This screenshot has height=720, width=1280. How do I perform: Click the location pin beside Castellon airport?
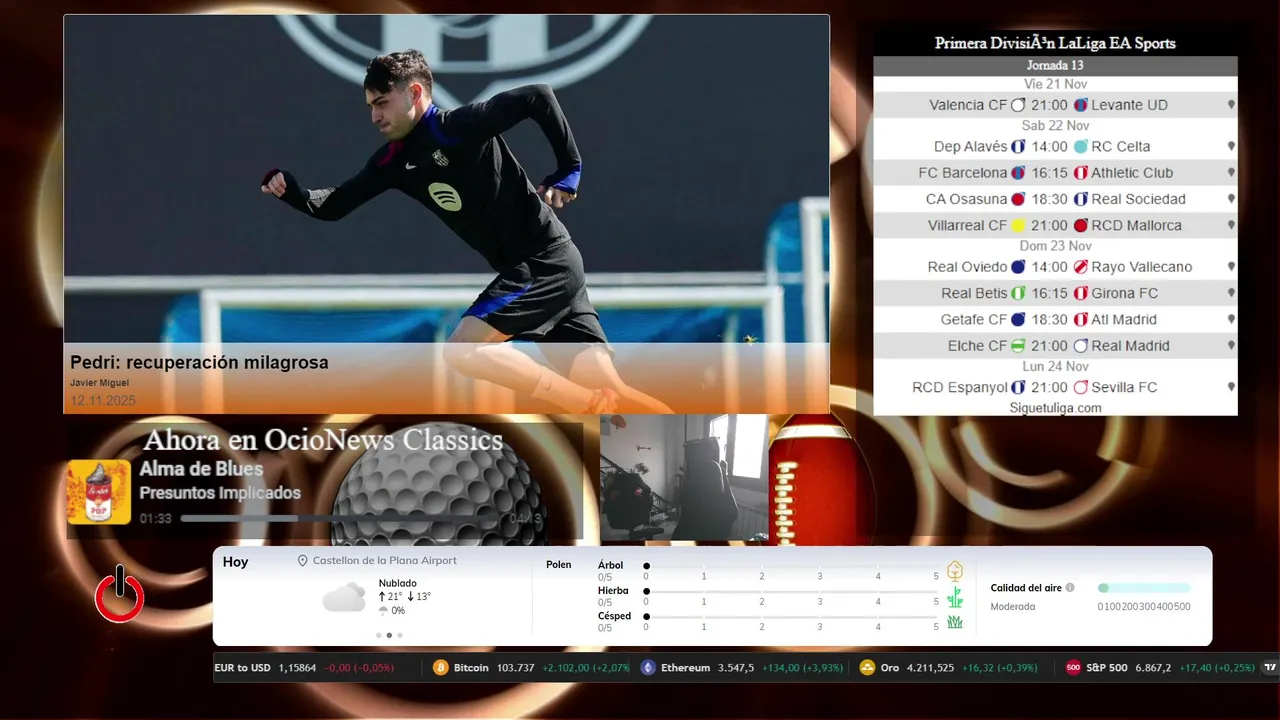[x=303, y=561]
